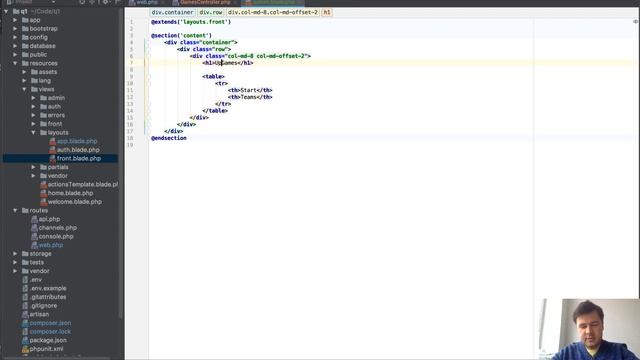Click the inspection indicator at editor's corner
Image resolution: width=640 pixels, height=360 pixels.
point(636,22)
